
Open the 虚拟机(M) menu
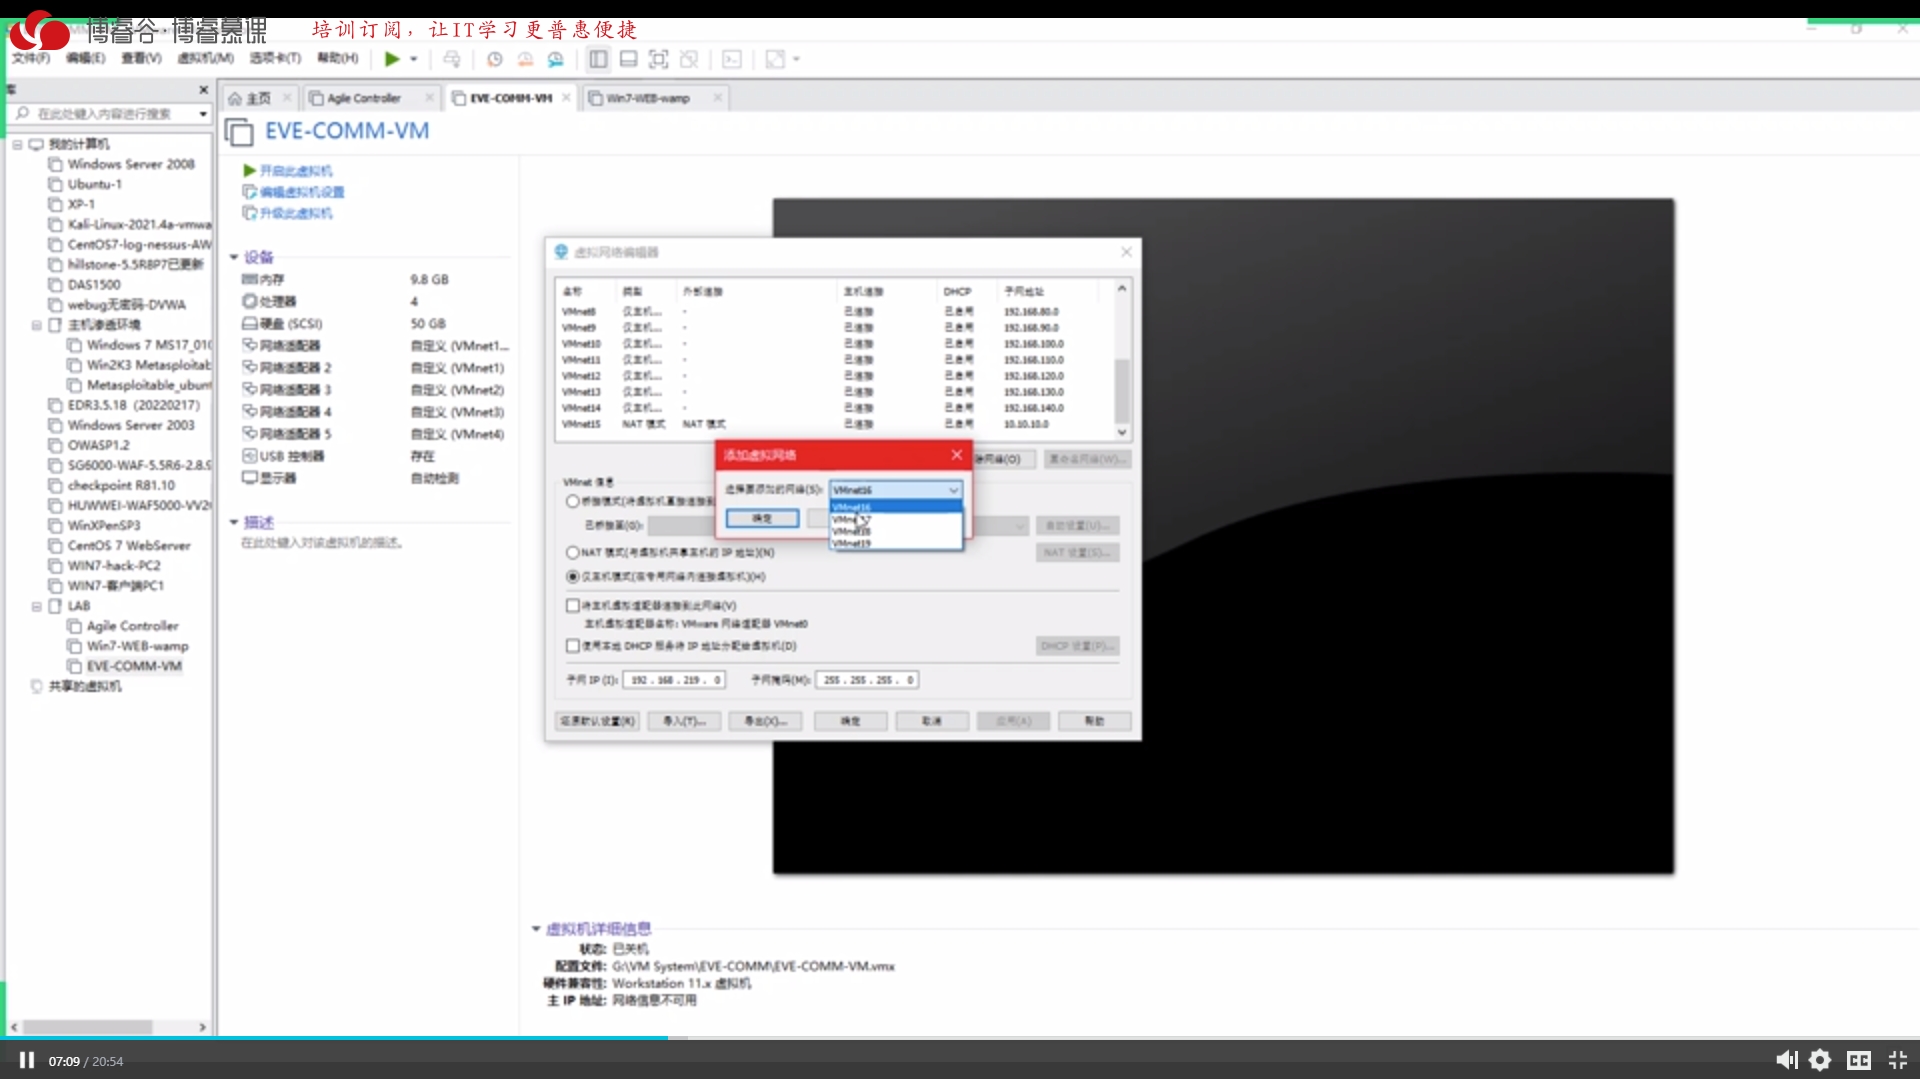(x=205, y=58)
